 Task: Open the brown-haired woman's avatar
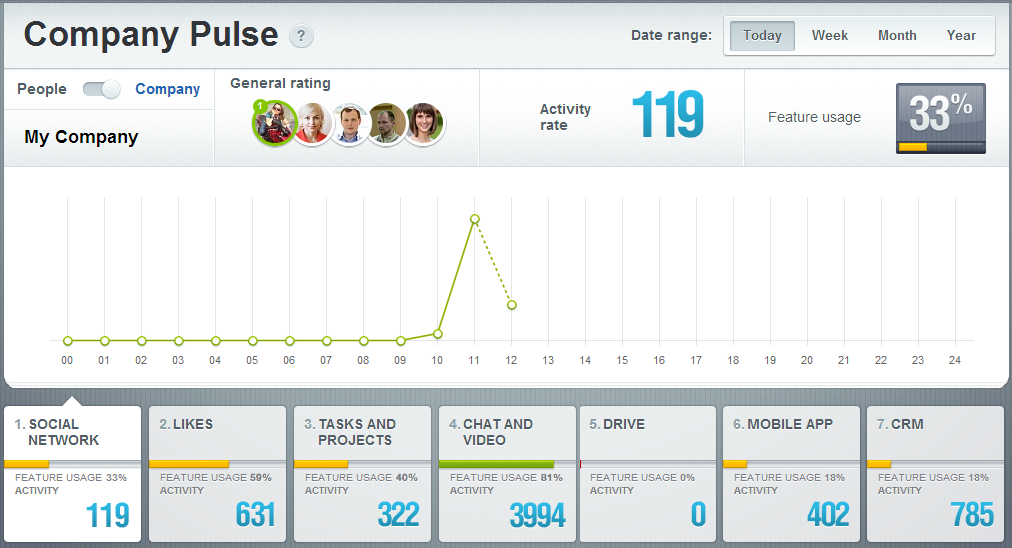coord(424,124)
